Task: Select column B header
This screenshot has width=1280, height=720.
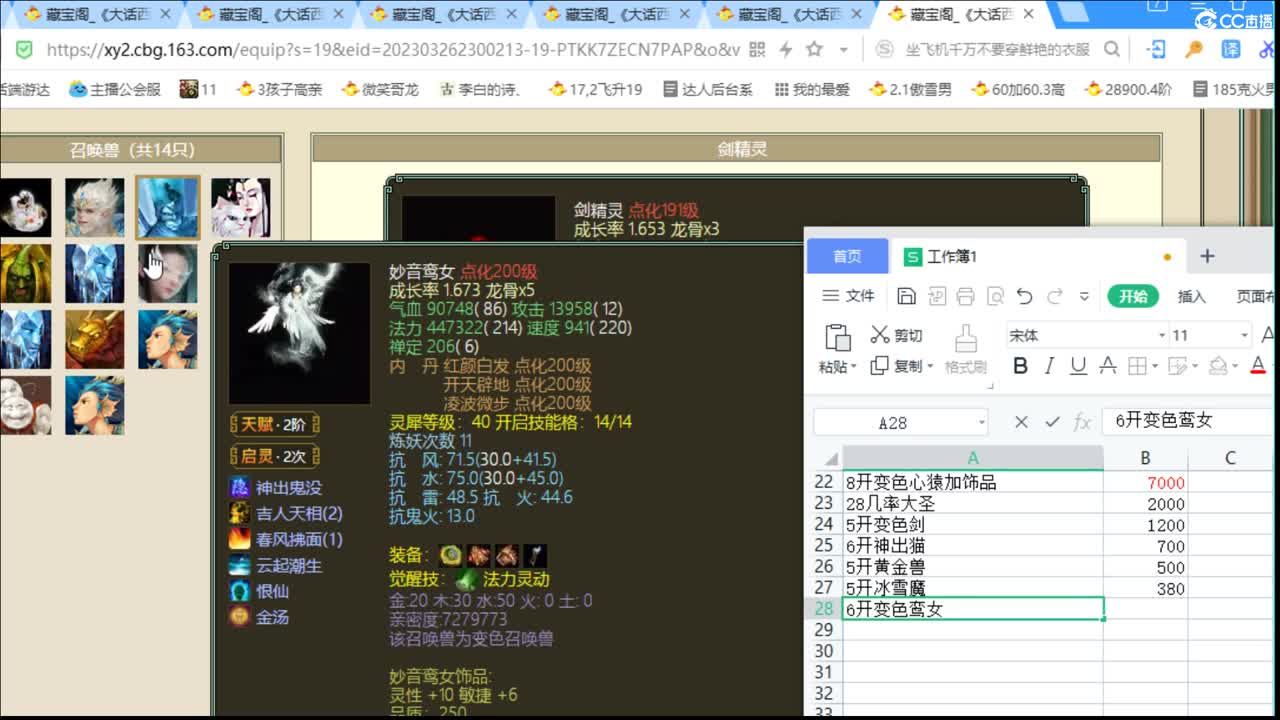Action: [1146, 458]
